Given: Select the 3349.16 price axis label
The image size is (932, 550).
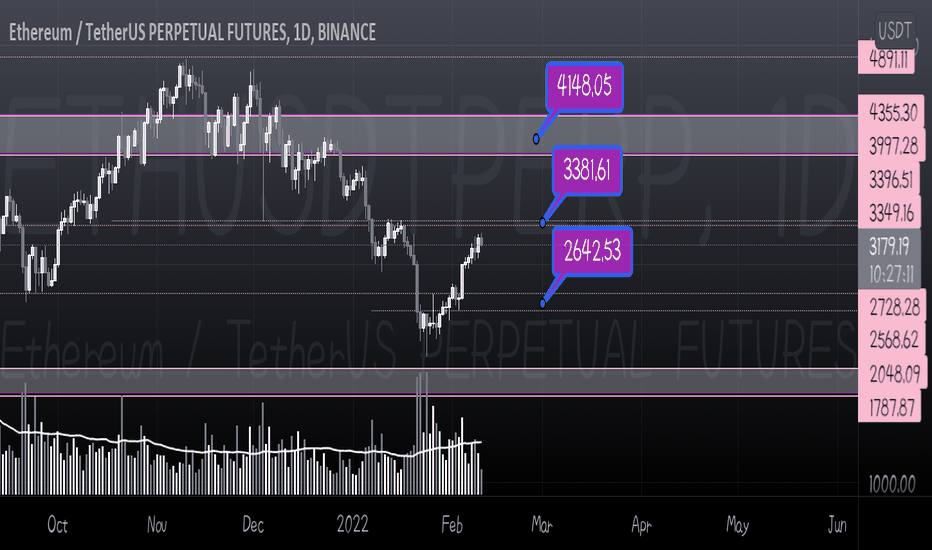Looking at the screenshot, I should [890, 212].
